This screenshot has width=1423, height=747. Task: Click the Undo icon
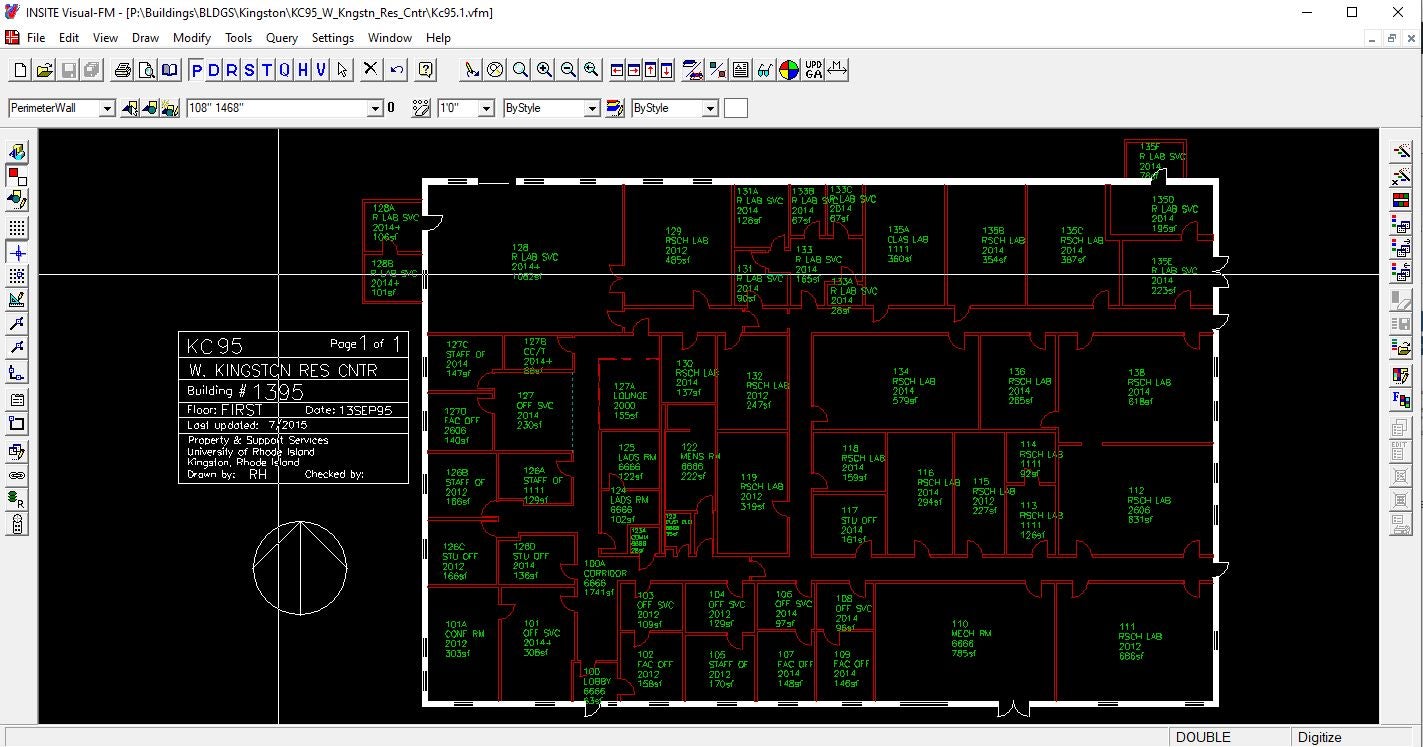coord(395,70)
